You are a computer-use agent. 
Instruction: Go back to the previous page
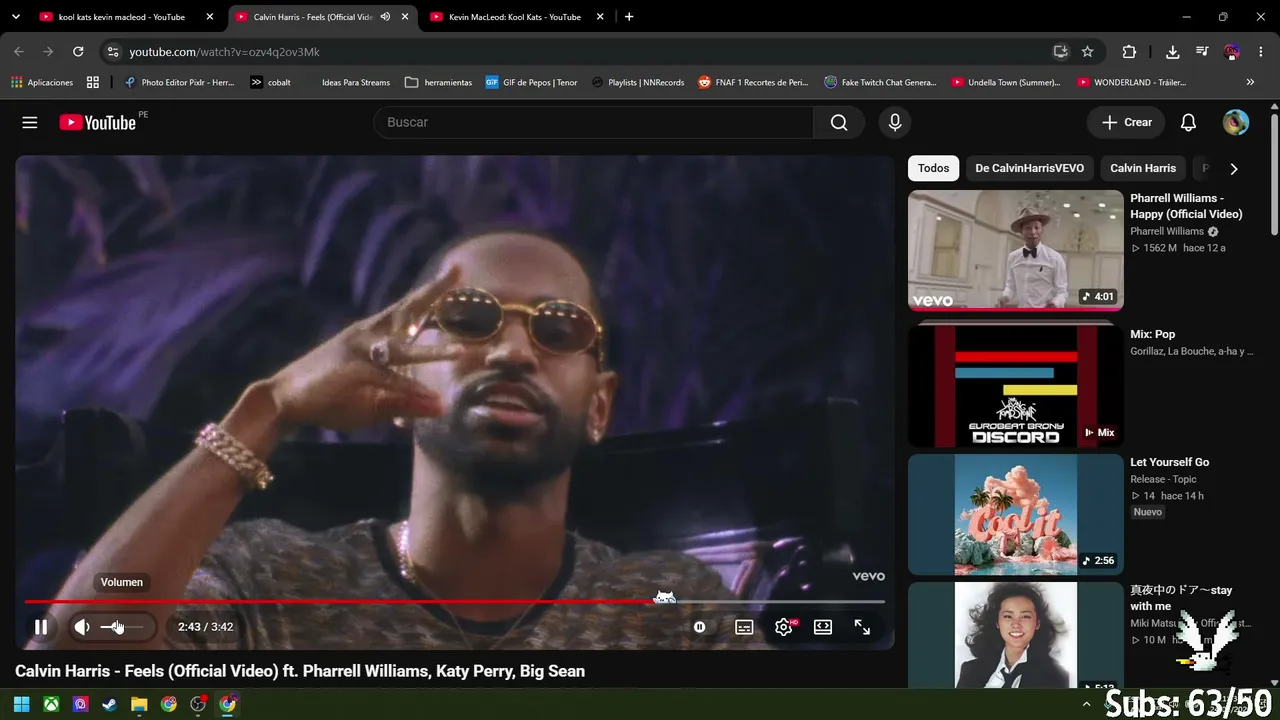coord(19,52)
